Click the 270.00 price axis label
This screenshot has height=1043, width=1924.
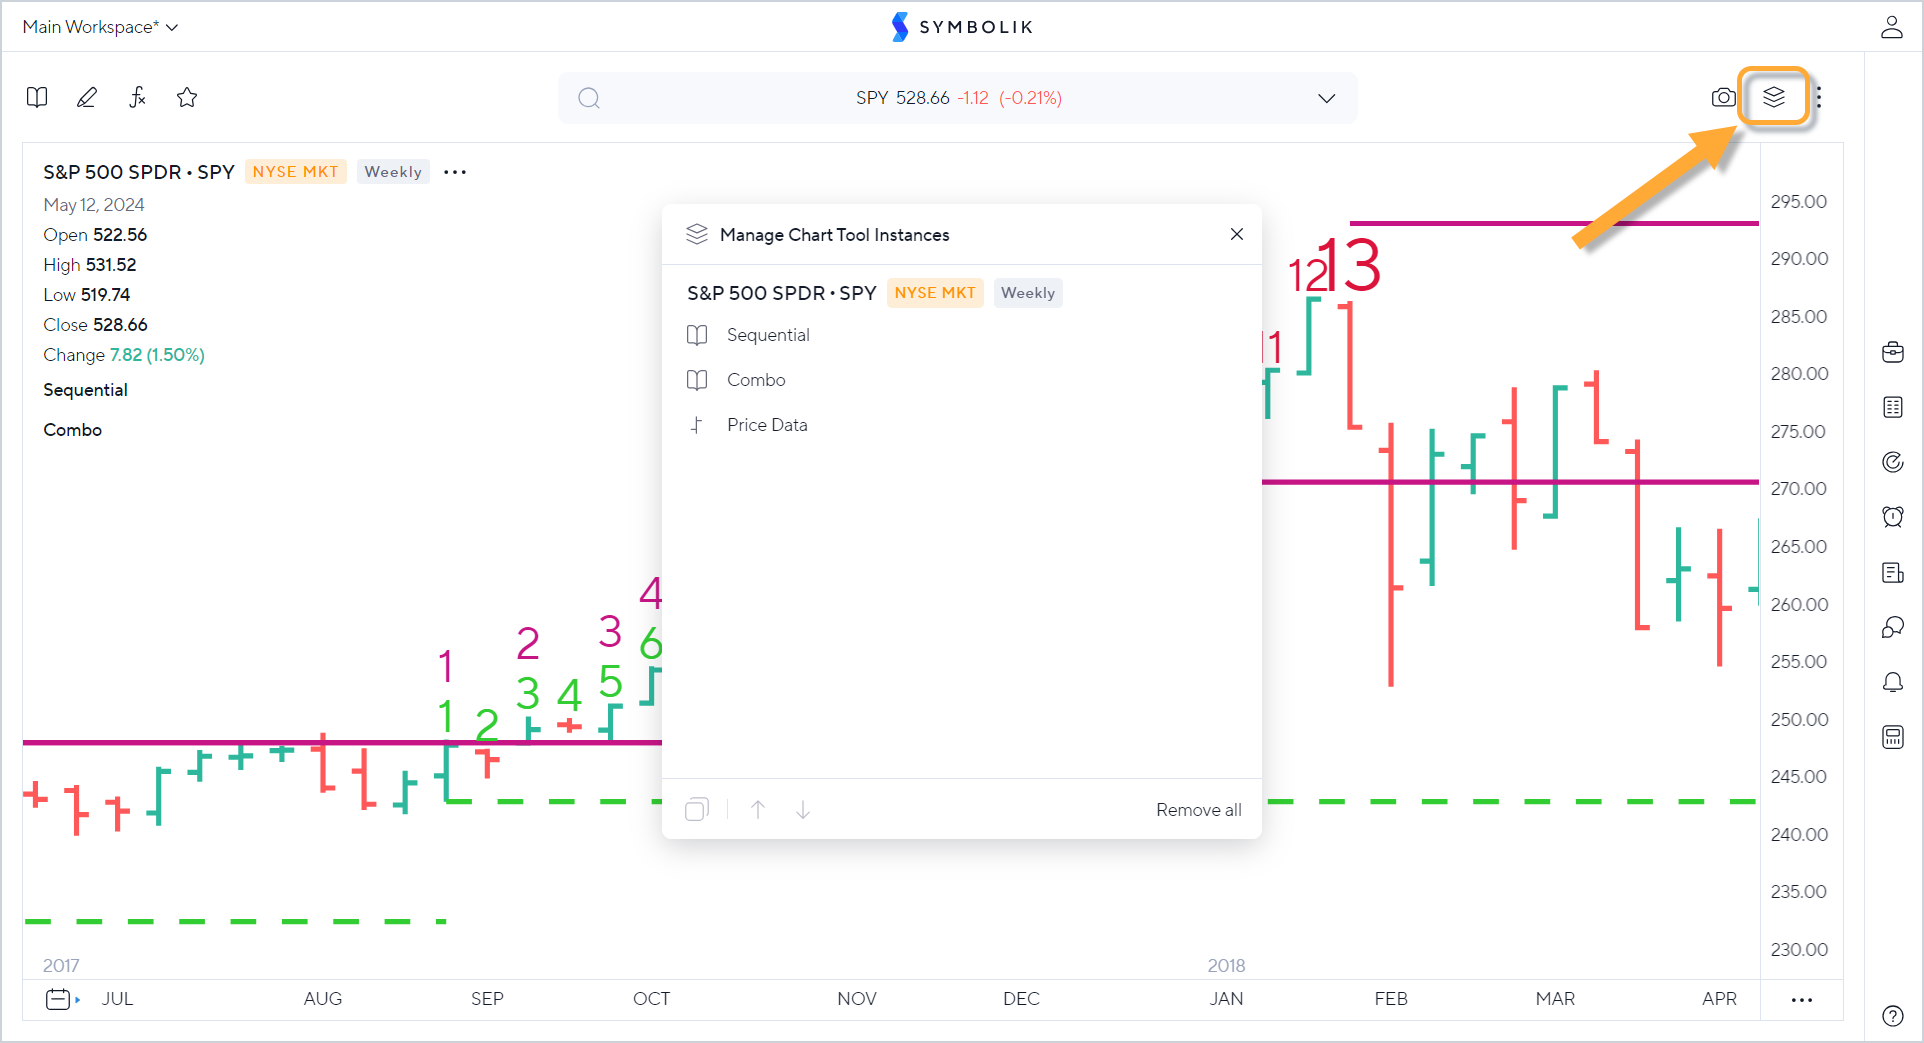pyautogui.click(x=1799, y=489)
